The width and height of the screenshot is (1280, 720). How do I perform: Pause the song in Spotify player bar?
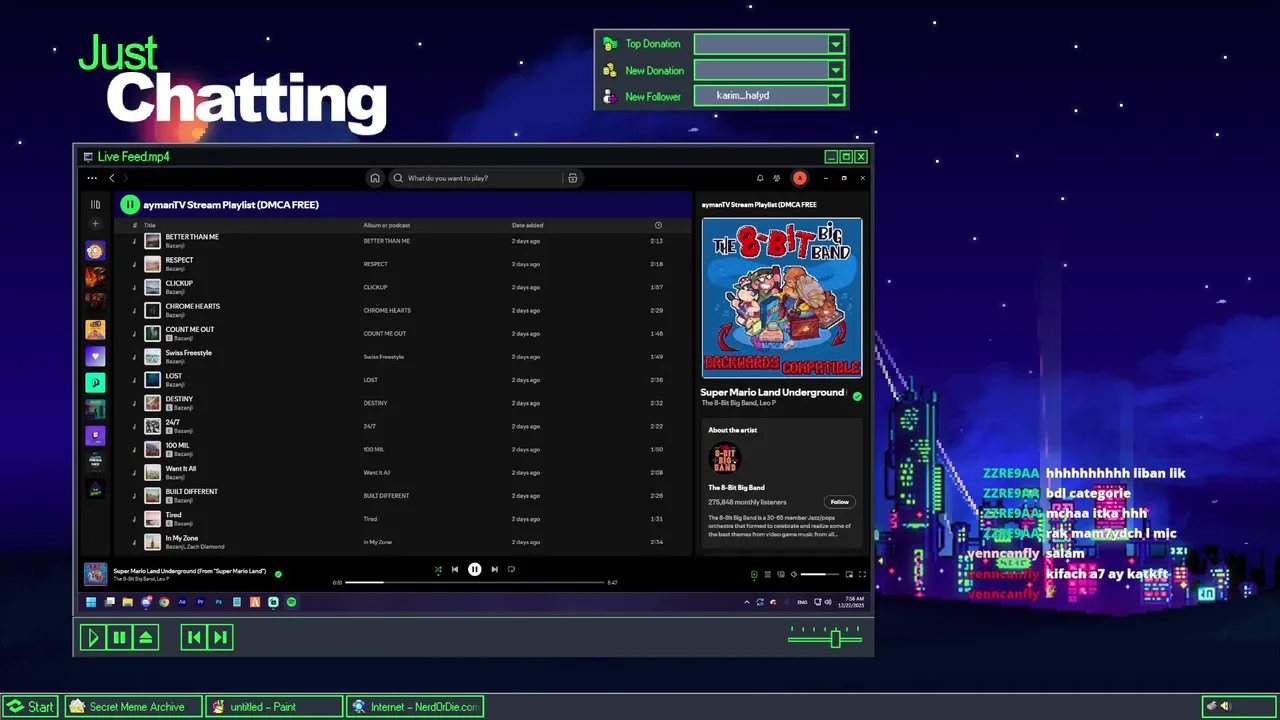tap(475, 570)
